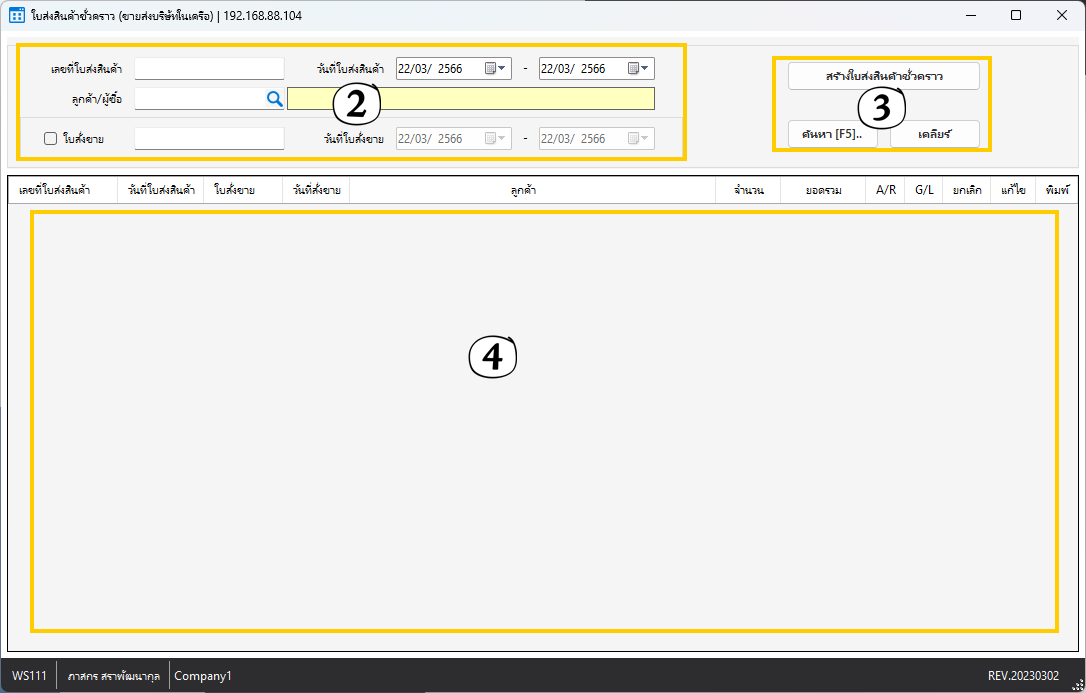
Task: Click the ยอดรวม column header
Action: click(823, 190)
